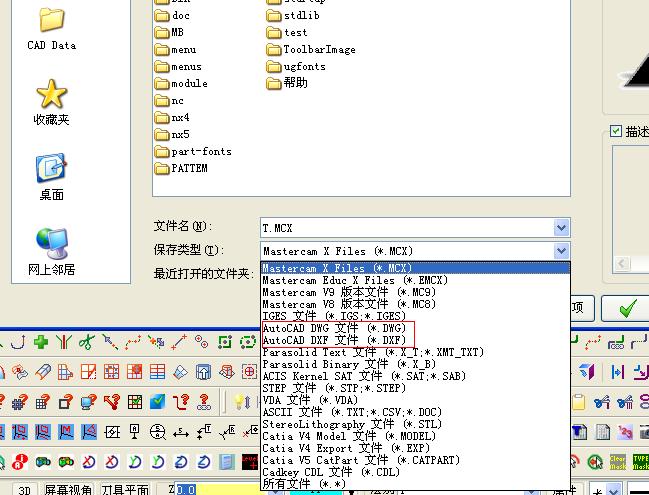The image size is (649, 495).
Task: Select Catia V5 CatPart 文件 option
Action: tap(415, 460)
